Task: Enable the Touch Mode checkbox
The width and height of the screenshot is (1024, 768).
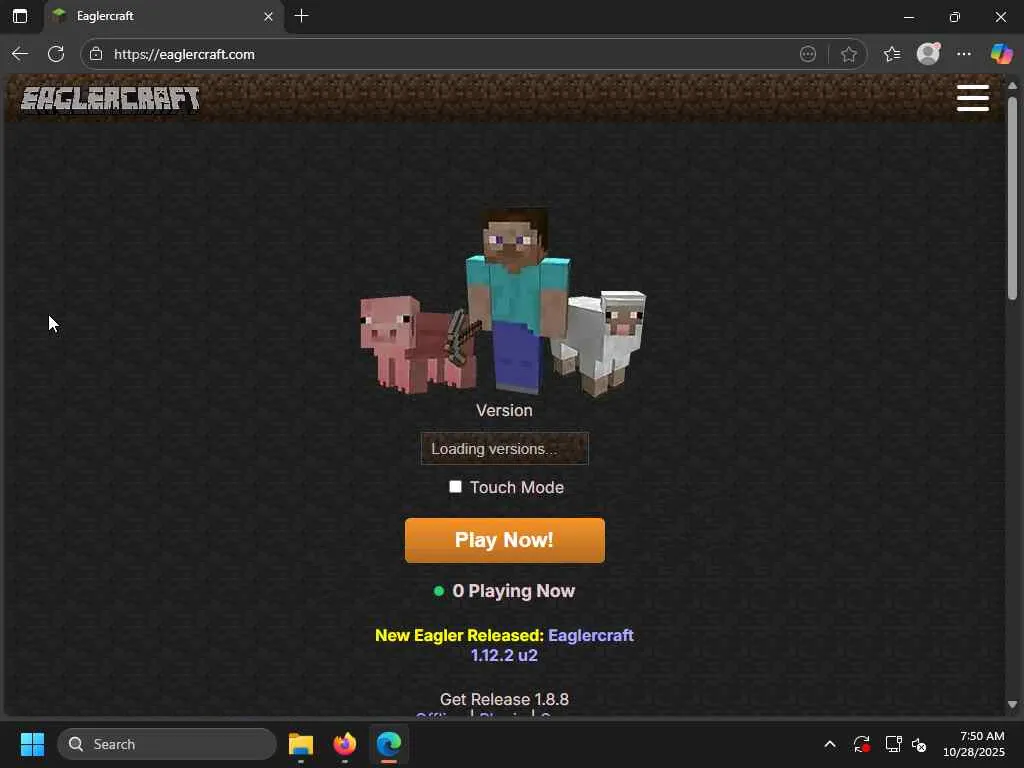Action: (x=455, y=487)
